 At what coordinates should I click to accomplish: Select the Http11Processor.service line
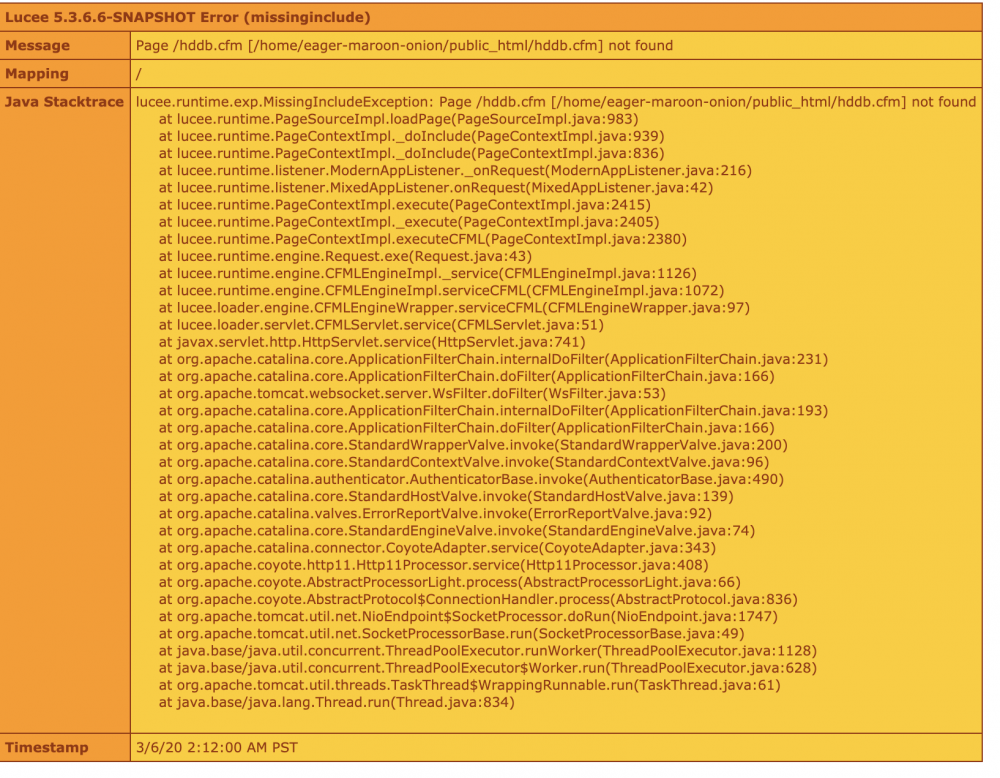coord(434,566)
